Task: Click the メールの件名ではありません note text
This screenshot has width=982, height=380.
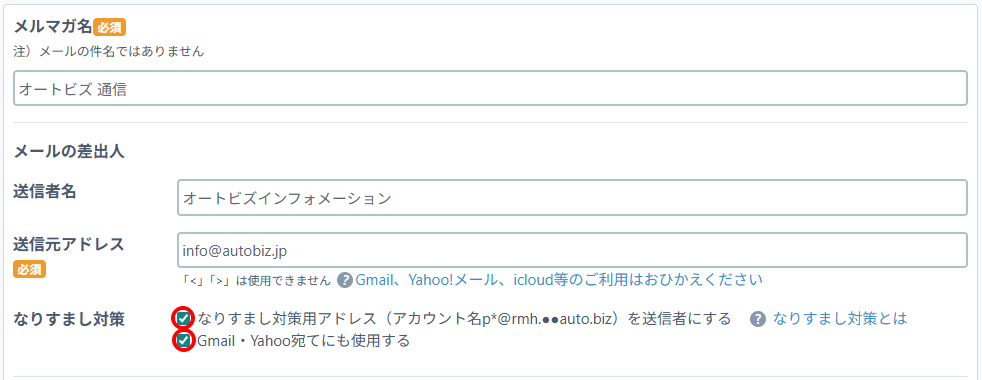Action: coord(121,51)
